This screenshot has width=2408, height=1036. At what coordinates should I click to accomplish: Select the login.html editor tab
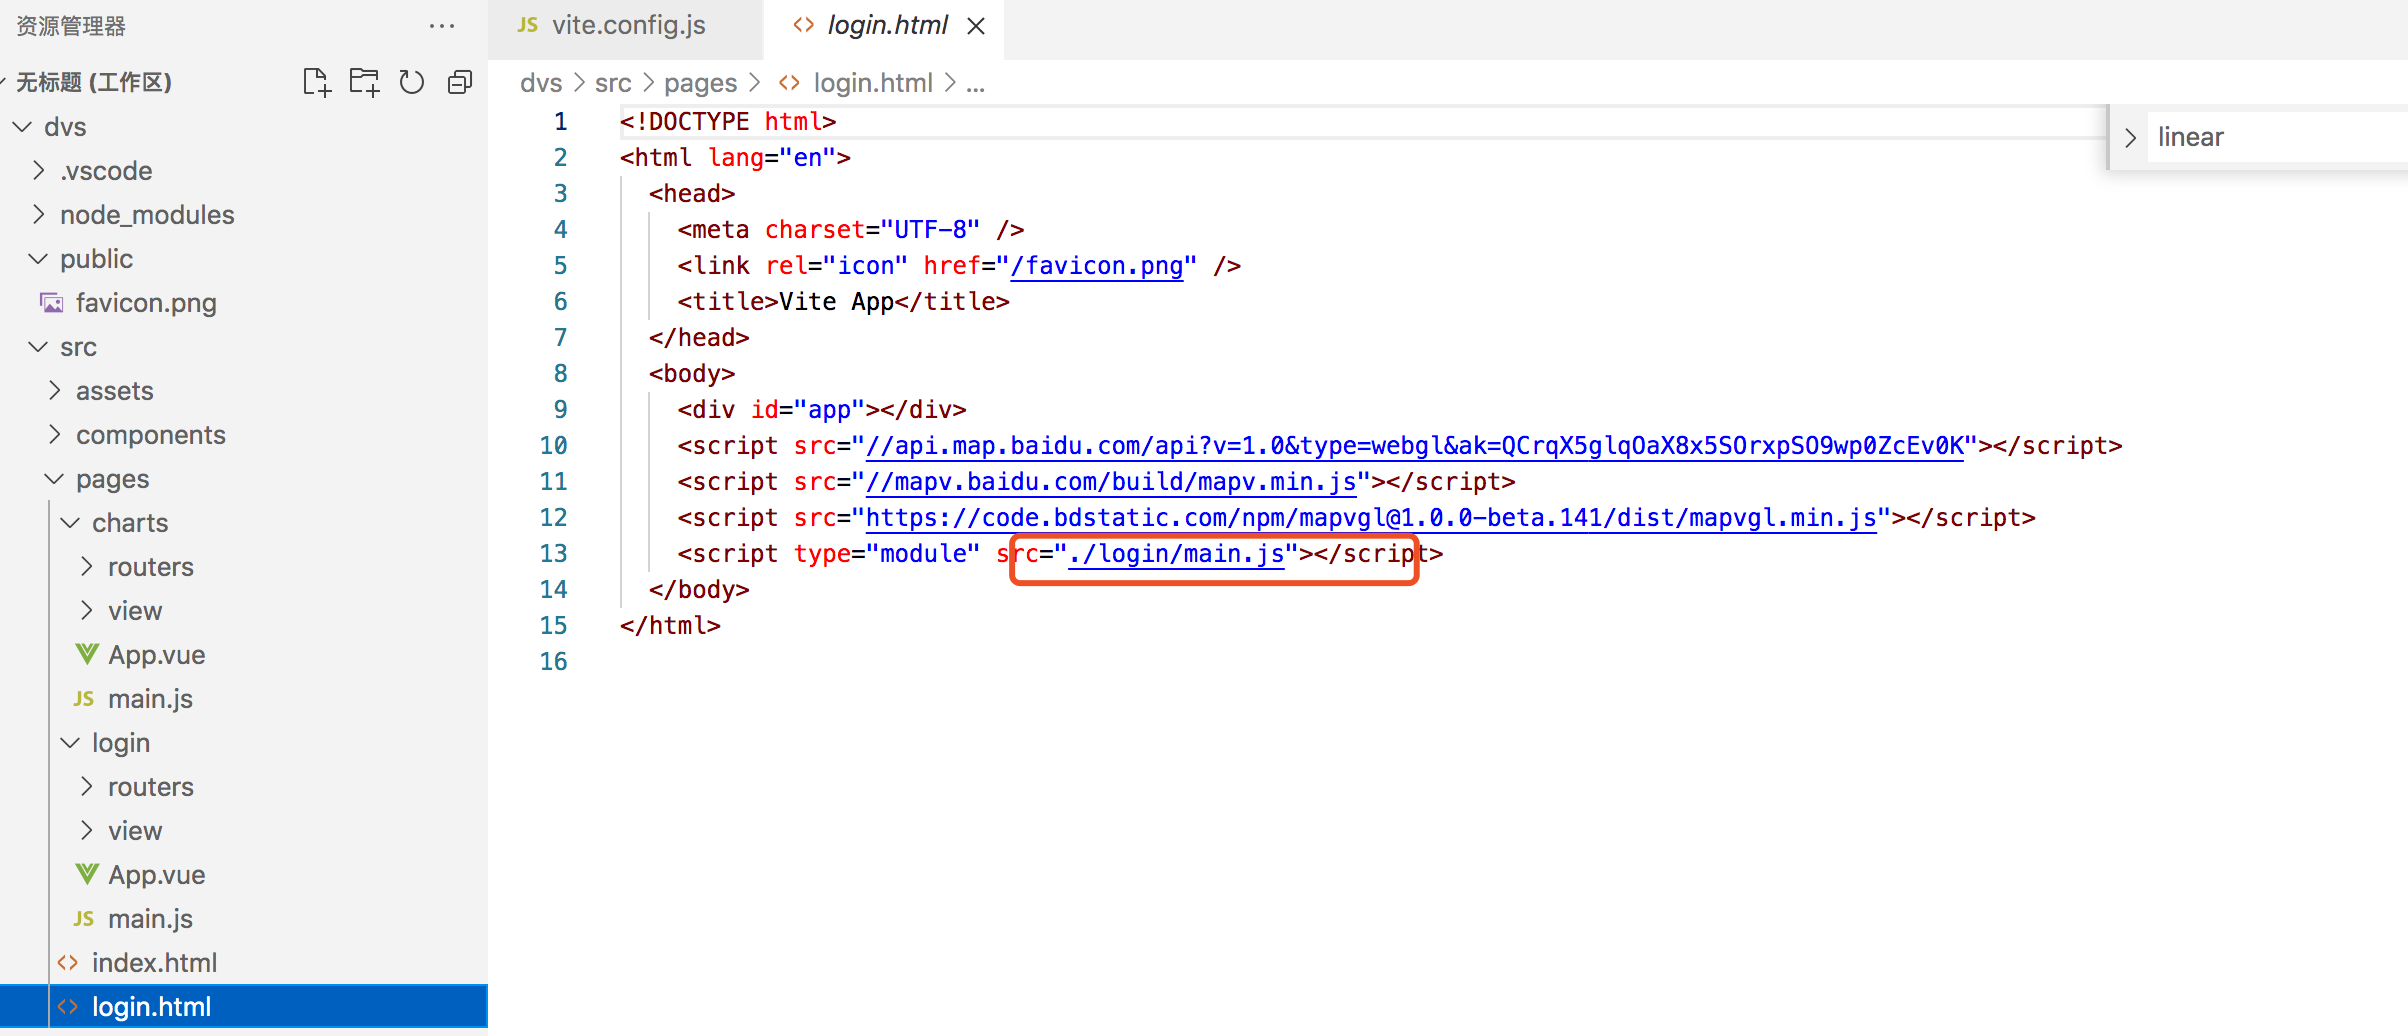[x=884, y=26]
